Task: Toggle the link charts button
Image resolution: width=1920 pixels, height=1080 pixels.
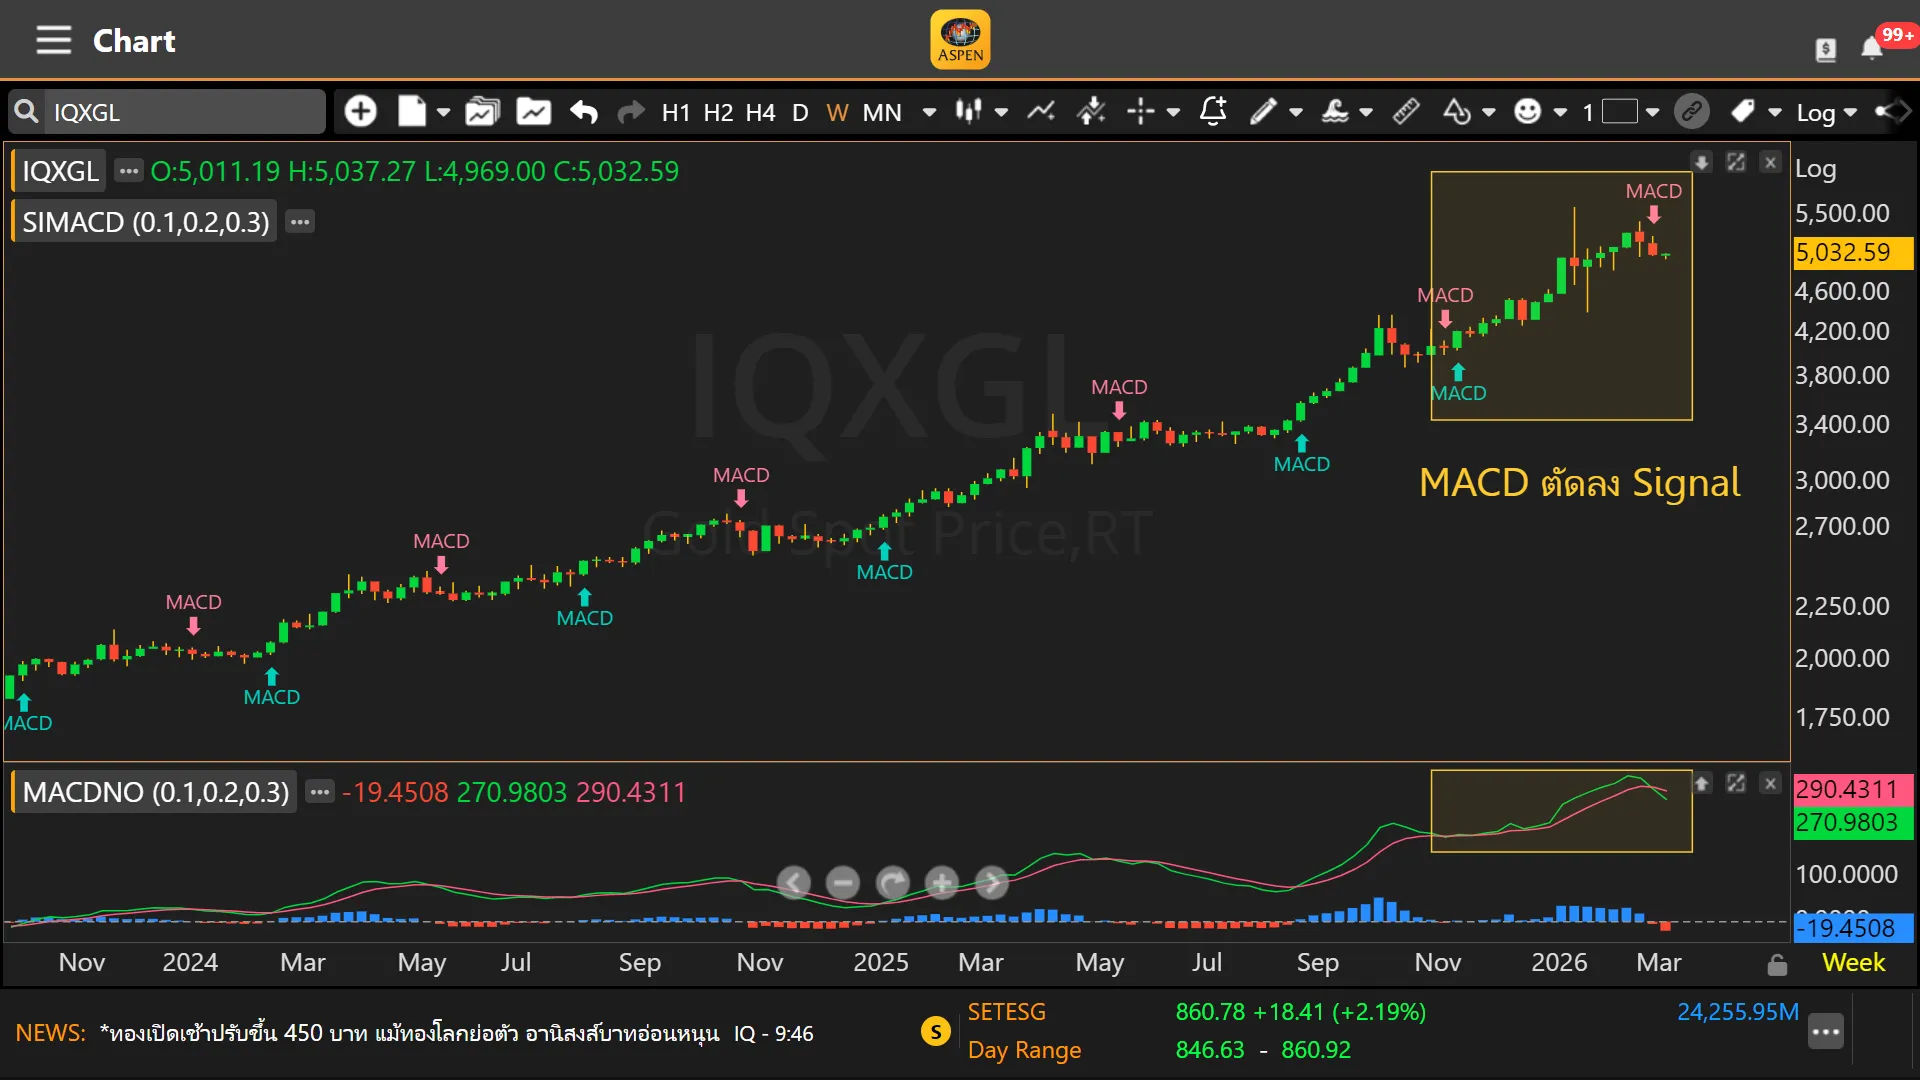Action: point(1692,112)
